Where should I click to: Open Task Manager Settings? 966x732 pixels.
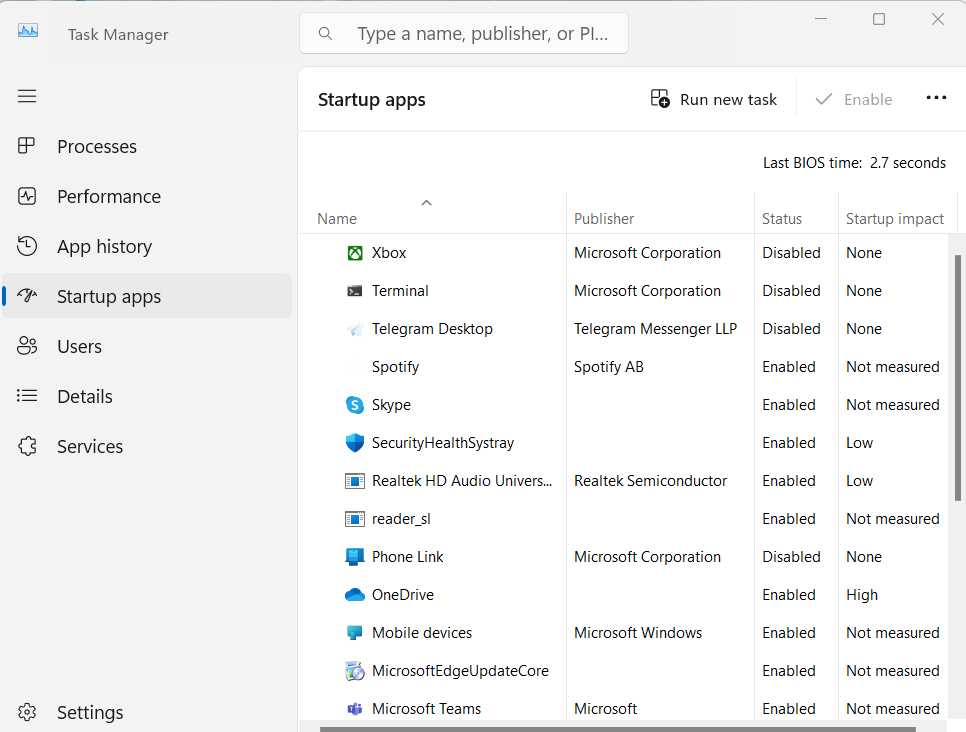[x=90, y=713]
